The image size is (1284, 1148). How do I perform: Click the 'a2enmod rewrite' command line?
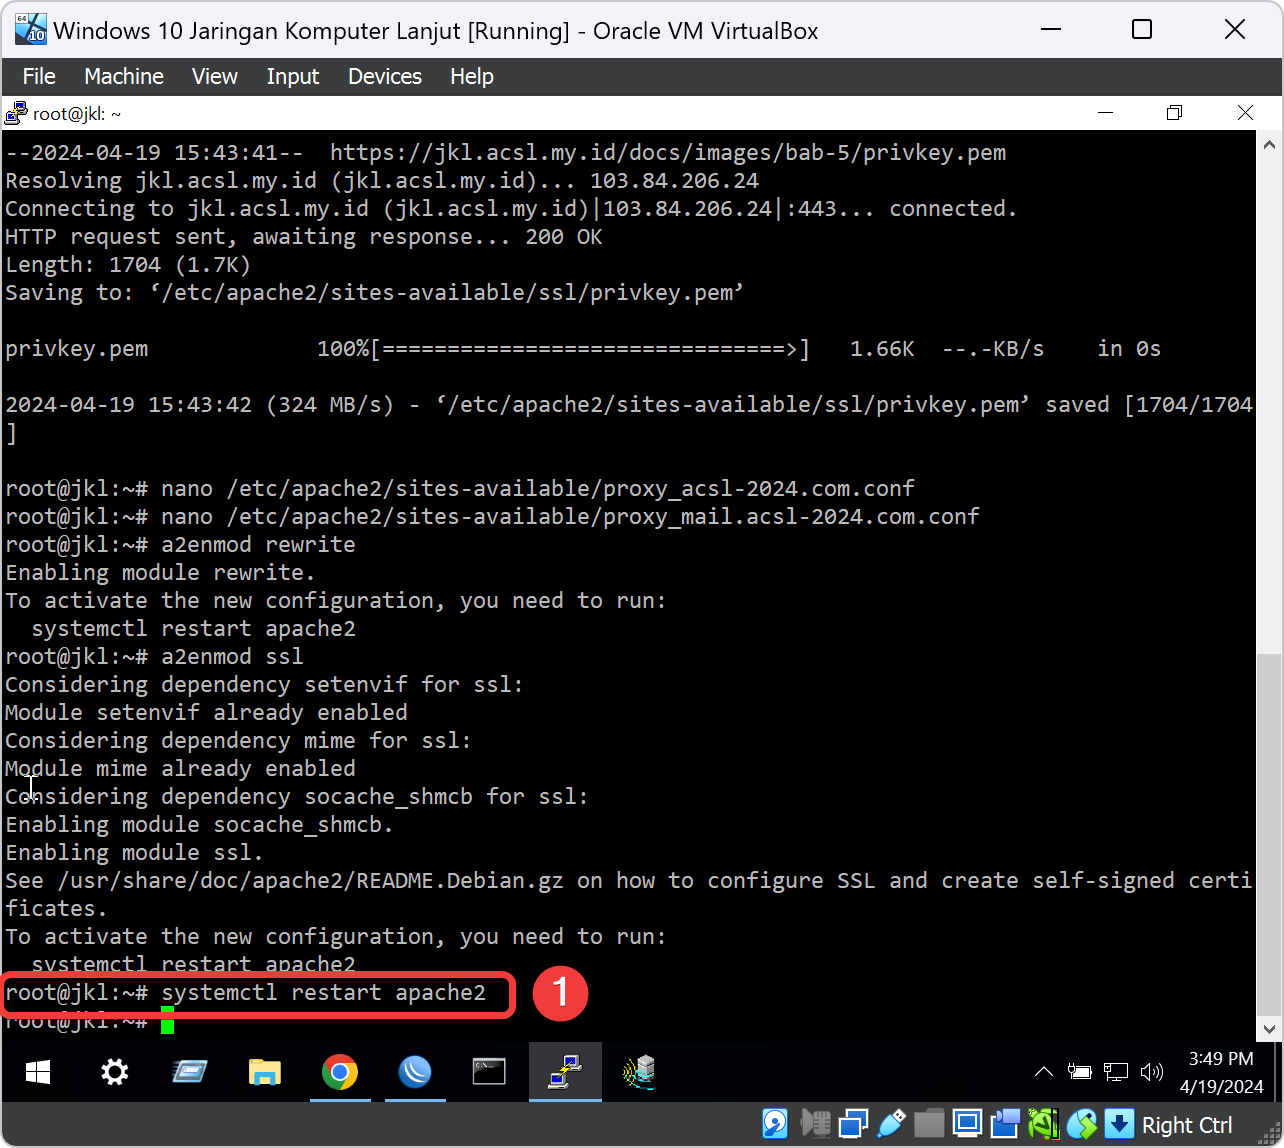click(181, 545)
